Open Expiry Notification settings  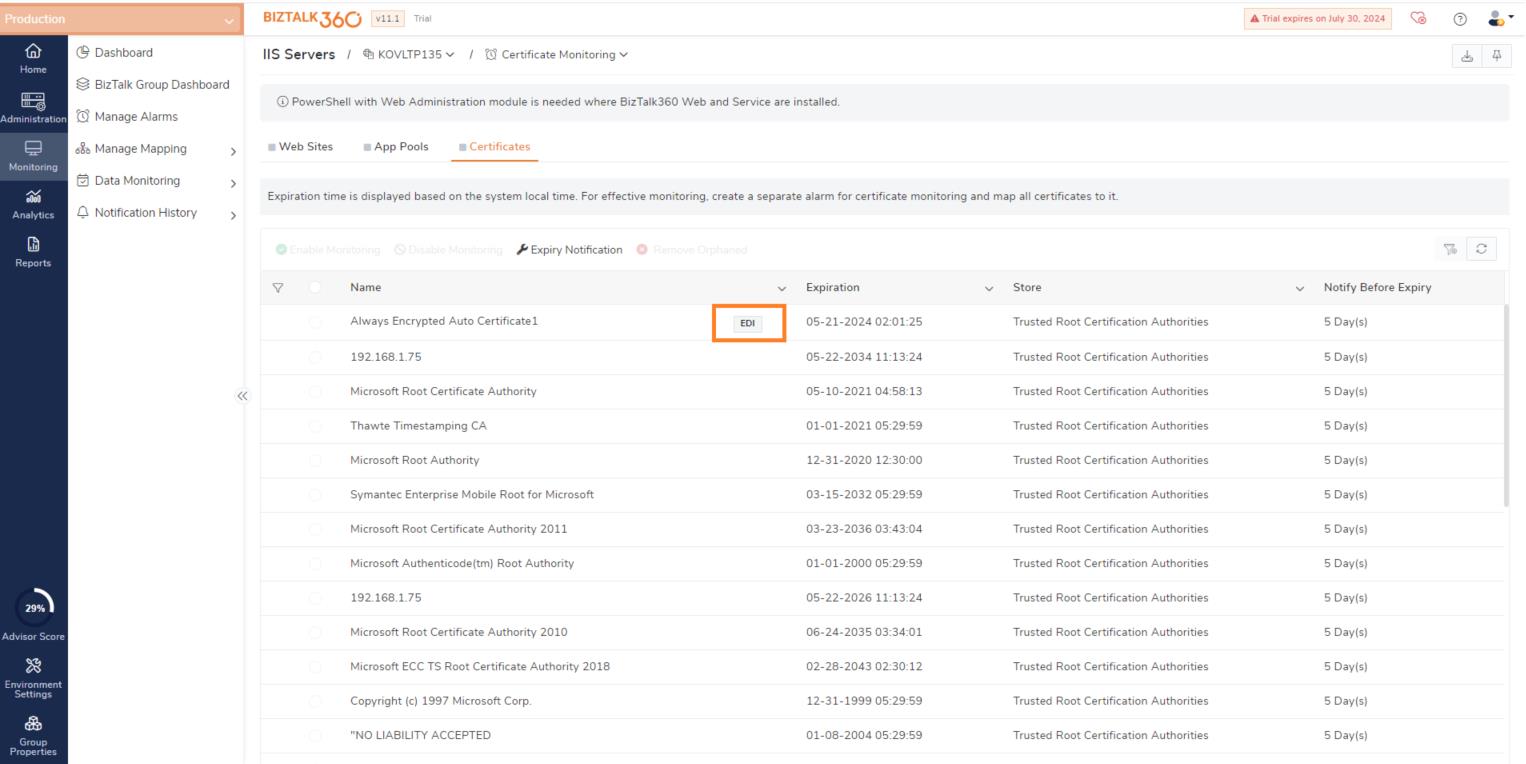[x=569, y=249]
